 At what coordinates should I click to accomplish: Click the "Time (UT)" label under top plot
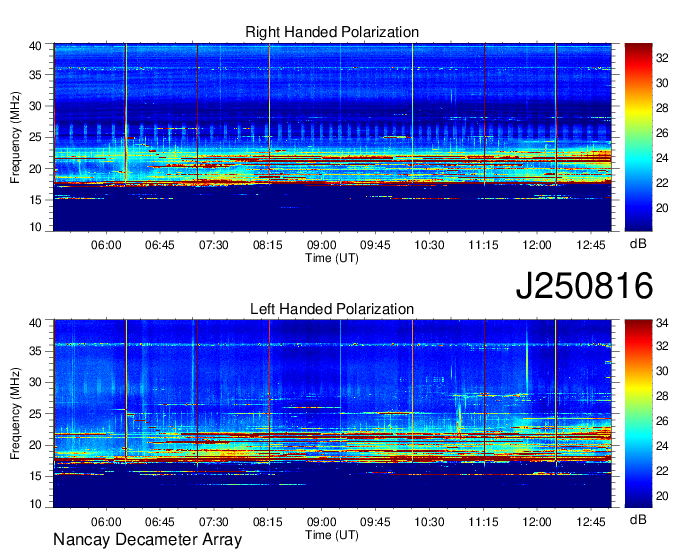332,258
